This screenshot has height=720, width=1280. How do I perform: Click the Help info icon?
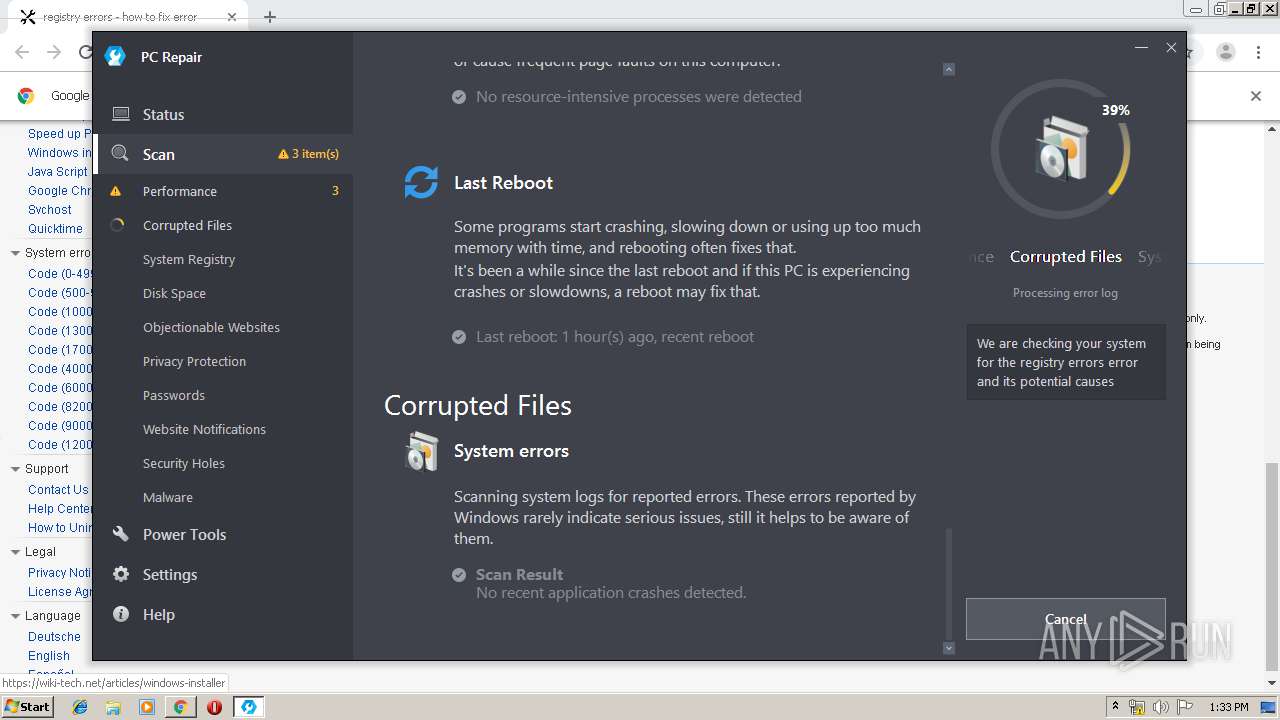120,614
